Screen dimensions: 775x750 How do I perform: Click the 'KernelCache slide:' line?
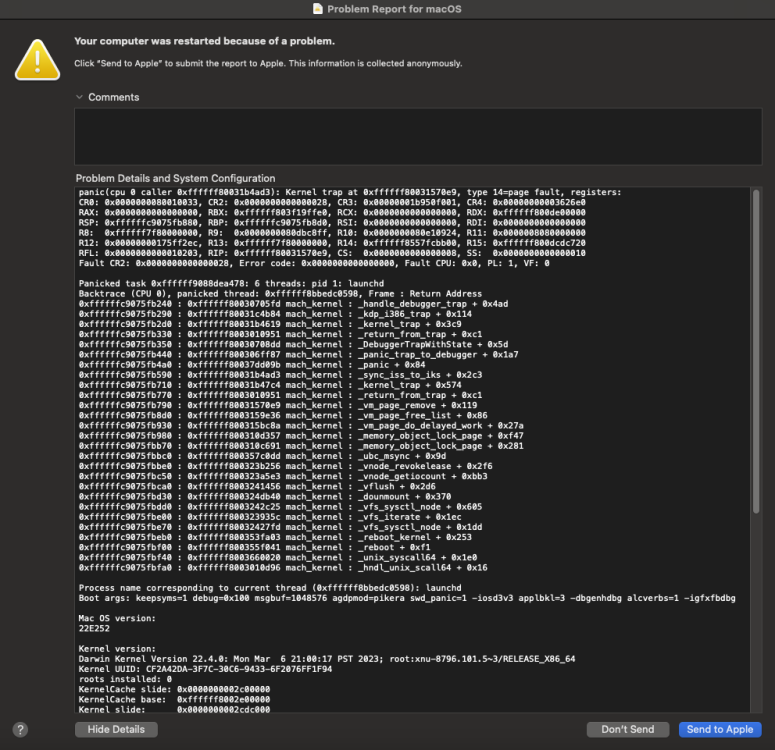(x=174, y=689)
